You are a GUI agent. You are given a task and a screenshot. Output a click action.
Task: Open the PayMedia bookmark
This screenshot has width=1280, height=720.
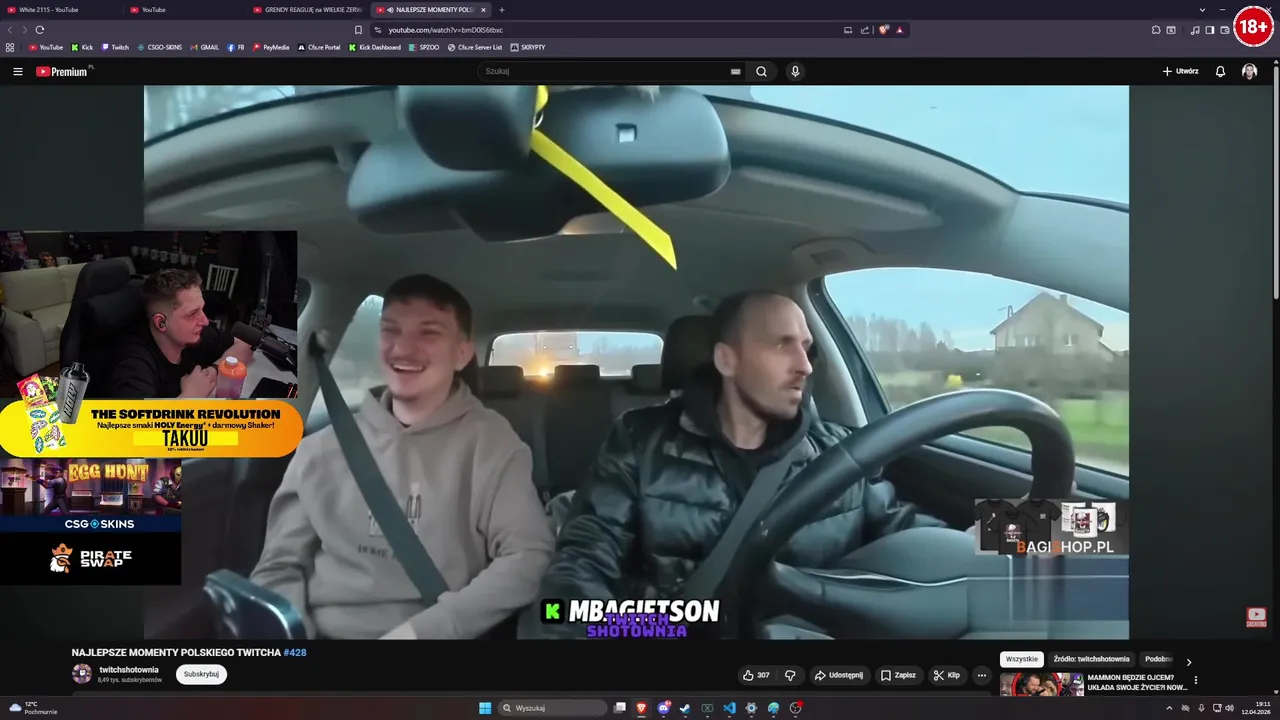[x=271, y=47]
